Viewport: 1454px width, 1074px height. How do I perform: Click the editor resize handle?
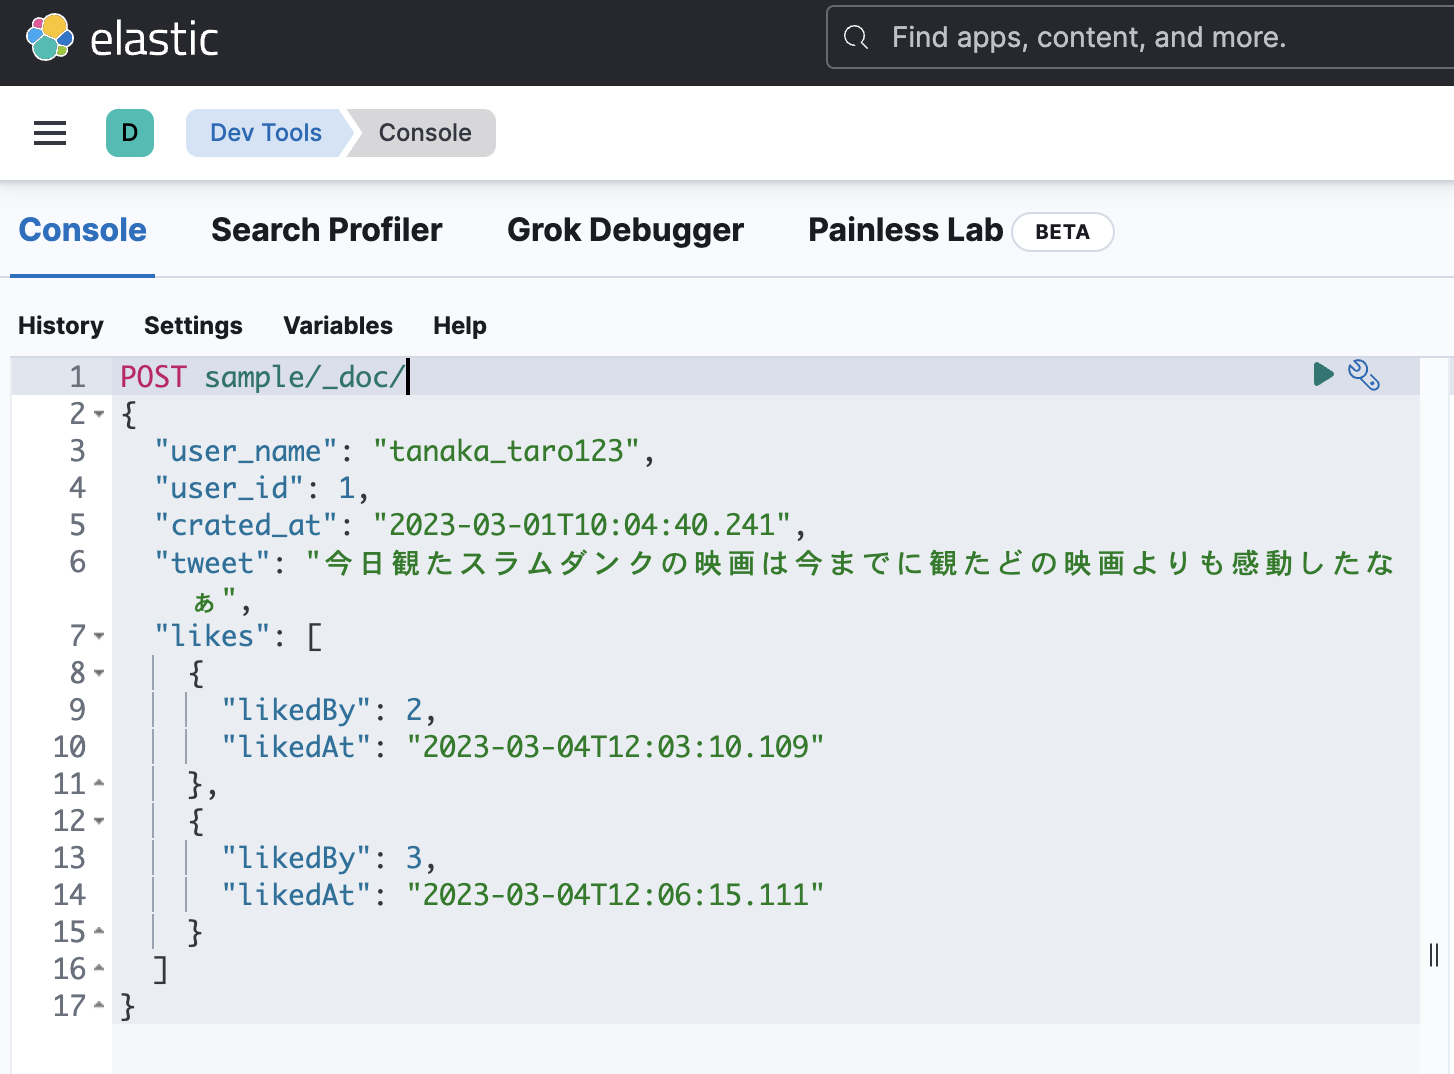(1434, 955)
